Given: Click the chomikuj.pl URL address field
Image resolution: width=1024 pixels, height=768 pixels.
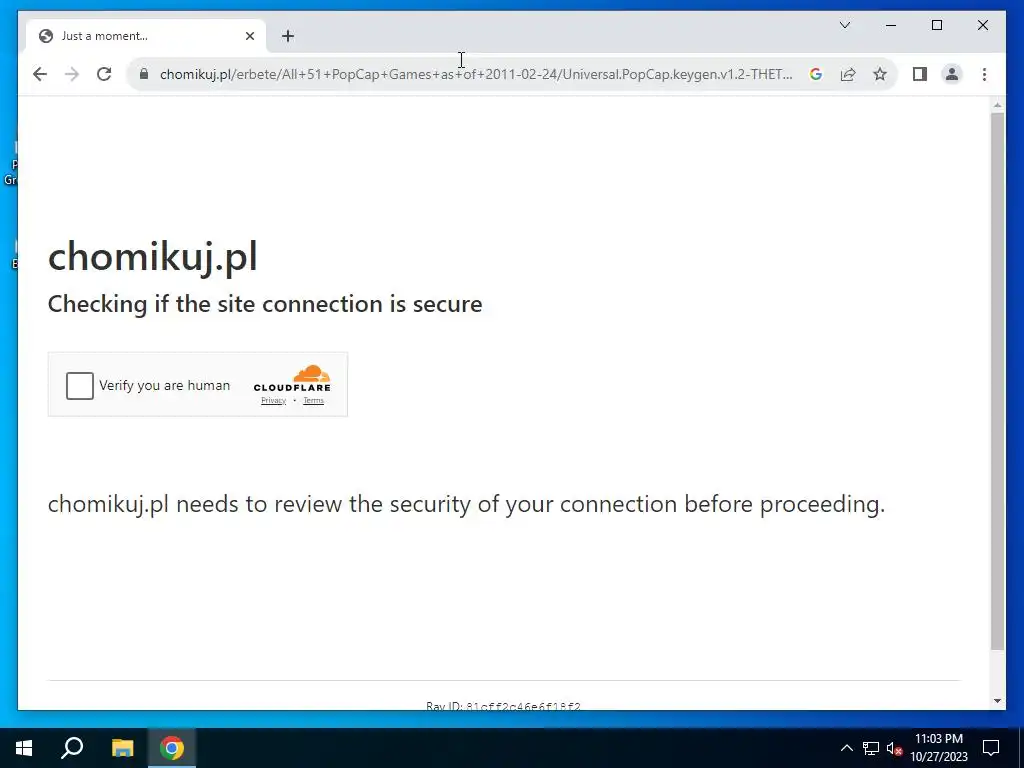Looking at the screenshot, I should [x=475, y=74].
